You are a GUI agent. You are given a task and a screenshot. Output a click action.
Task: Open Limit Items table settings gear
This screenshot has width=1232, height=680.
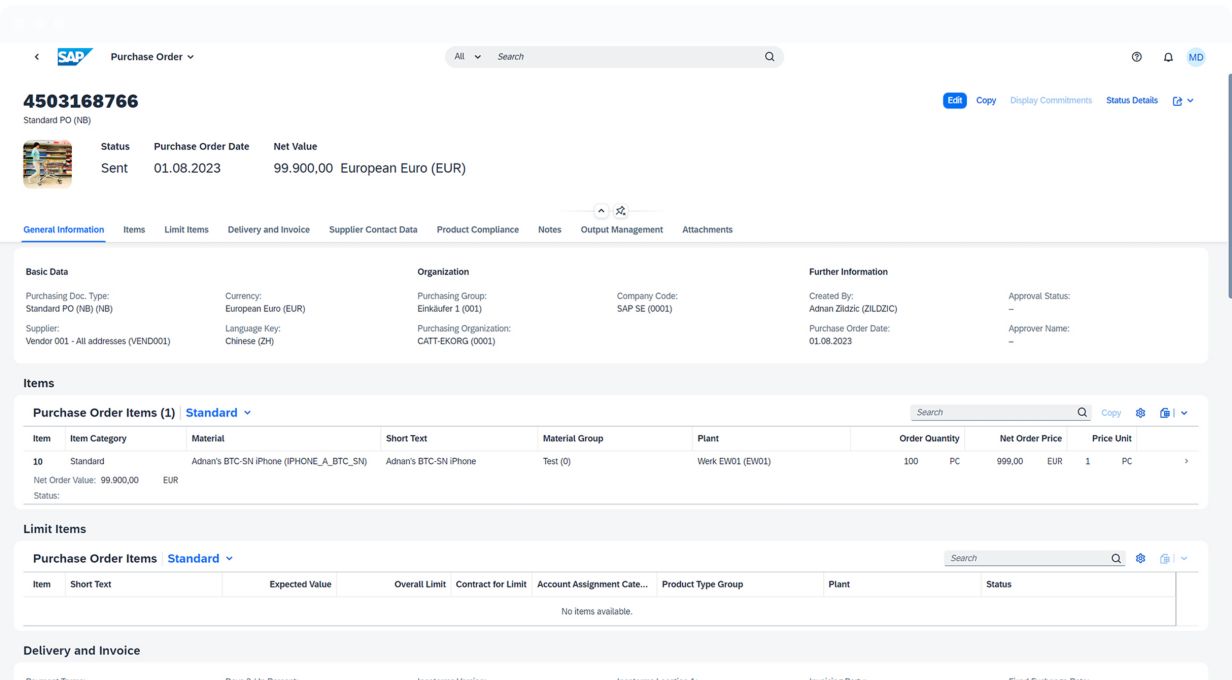click(1140, 559)
